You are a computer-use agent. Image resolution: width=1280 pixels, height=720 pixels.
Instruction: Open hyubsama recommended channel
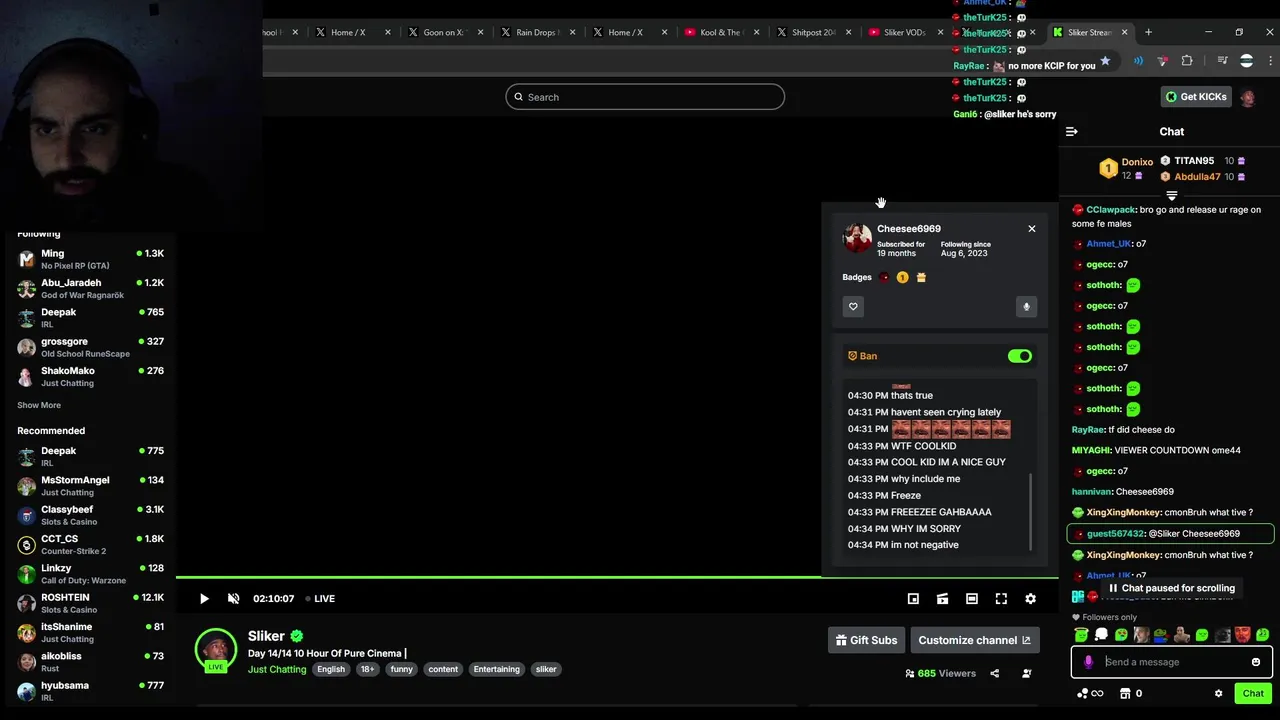point(90,691)
